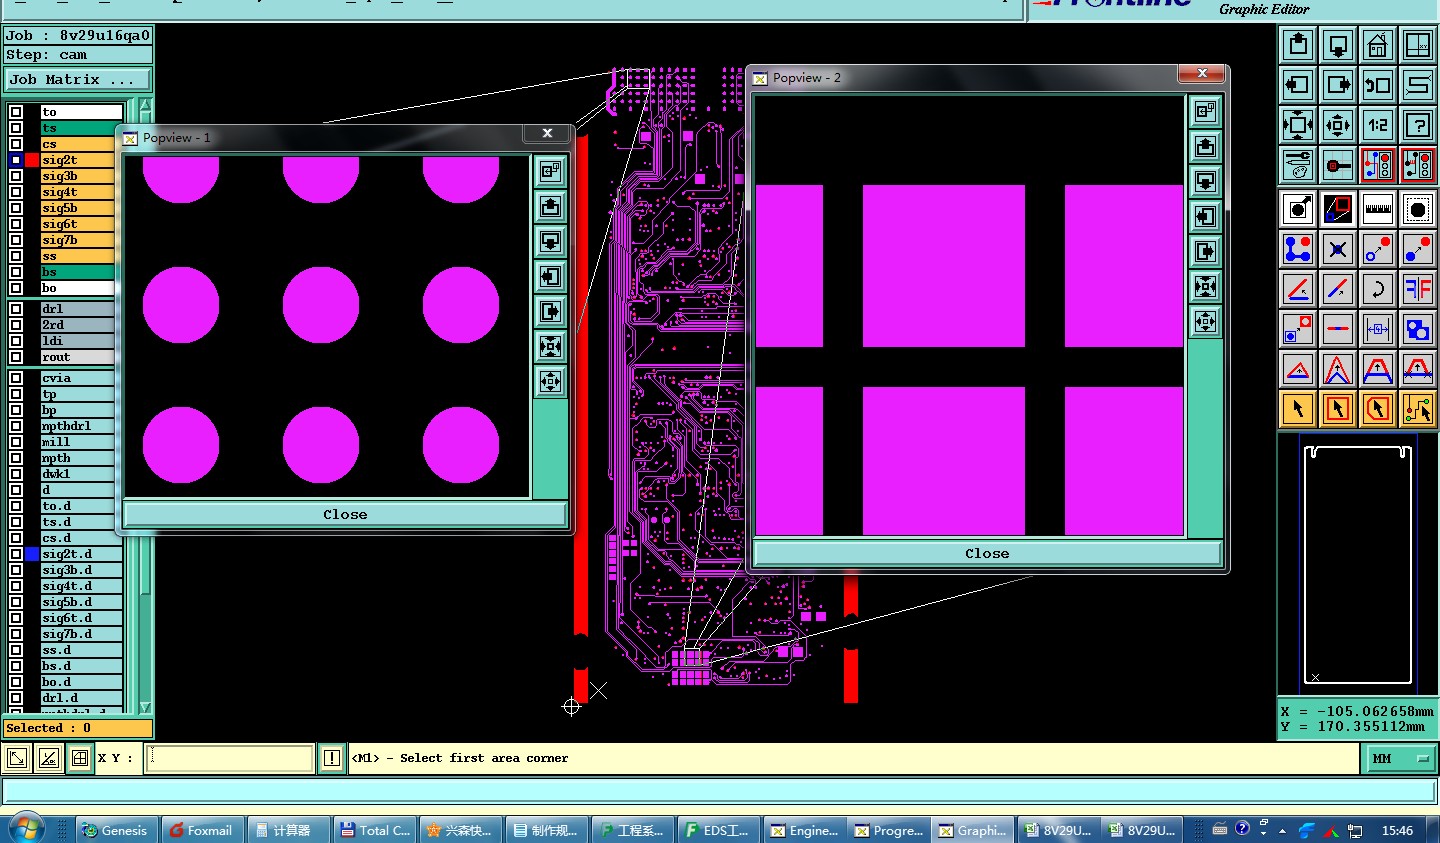The height and width of the screenshot is (843, 1440).
Task: Click the Windows Start orb
Action: pyautogui.click(x=26, y=829)
